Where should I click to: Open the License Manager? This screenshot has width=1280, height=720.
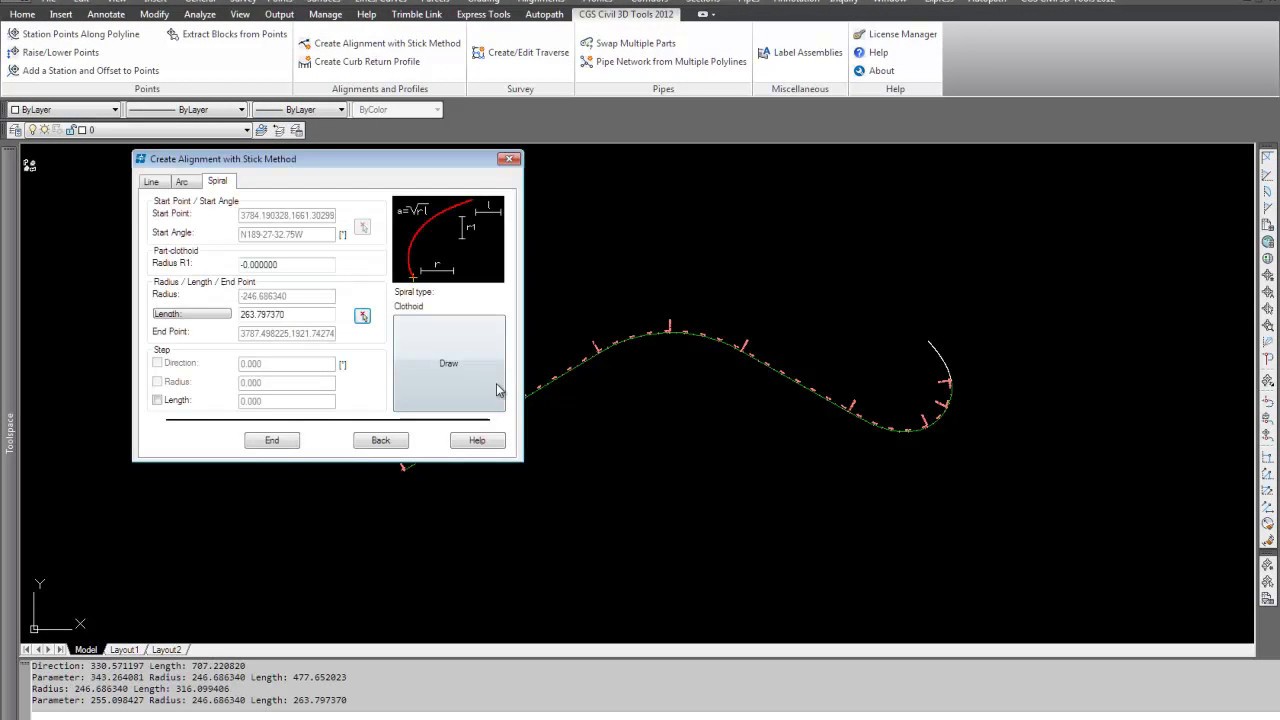[x=895, y=34]
